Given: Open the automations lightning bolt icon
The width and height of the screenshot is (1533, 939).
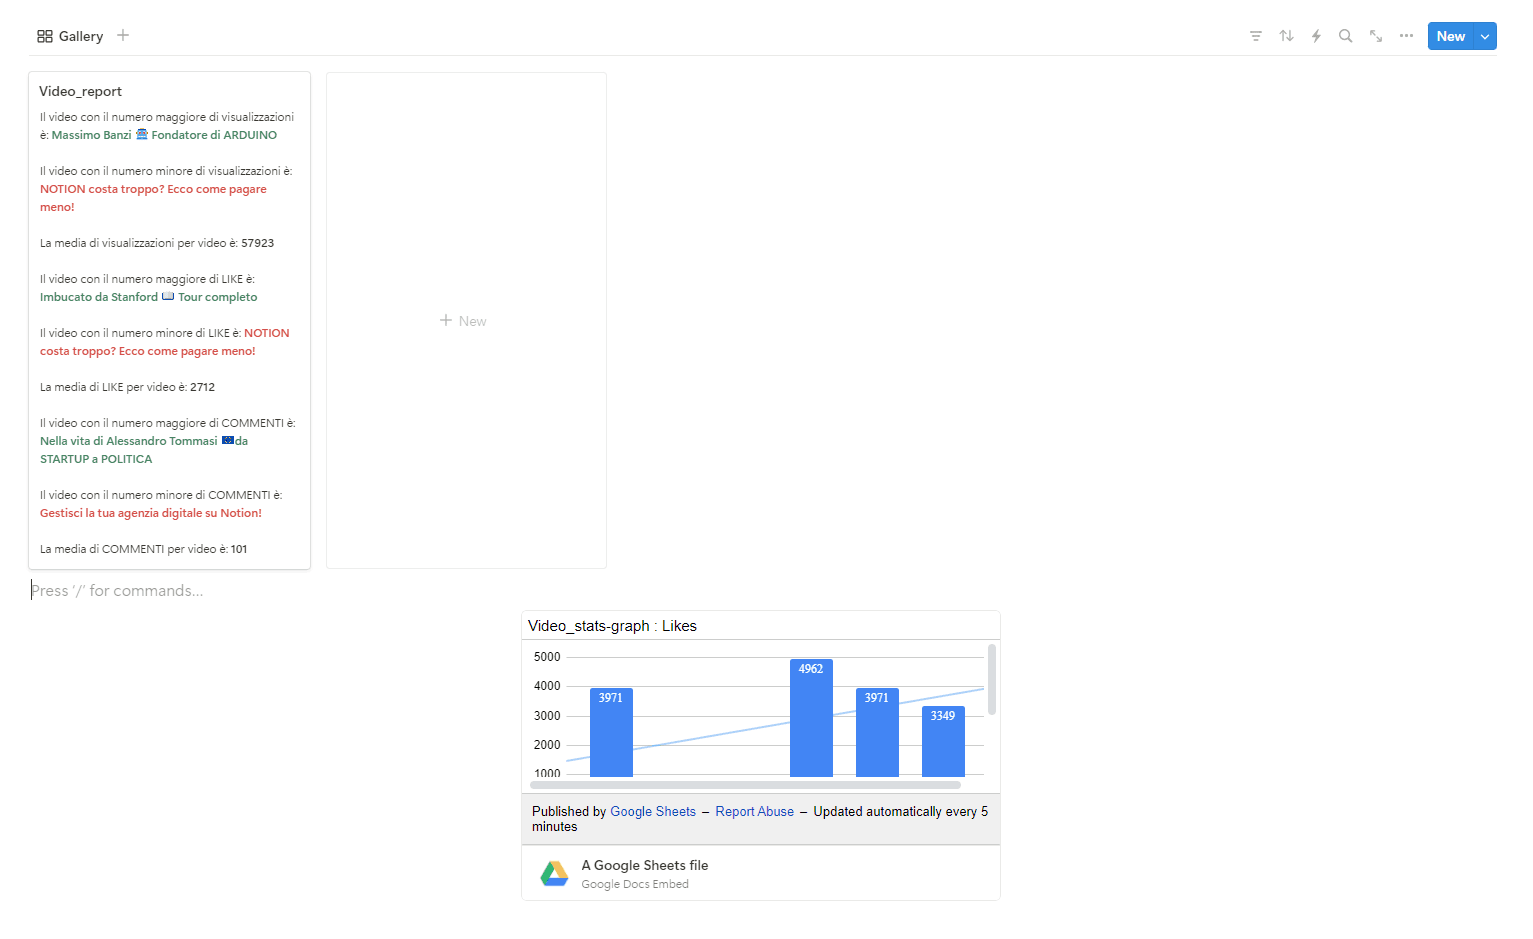Looking at the screenshot, I should pos(1316,36).
